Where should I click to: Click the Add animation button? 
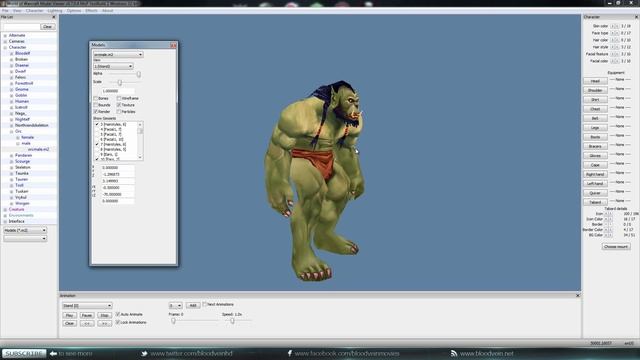(193, 305)
